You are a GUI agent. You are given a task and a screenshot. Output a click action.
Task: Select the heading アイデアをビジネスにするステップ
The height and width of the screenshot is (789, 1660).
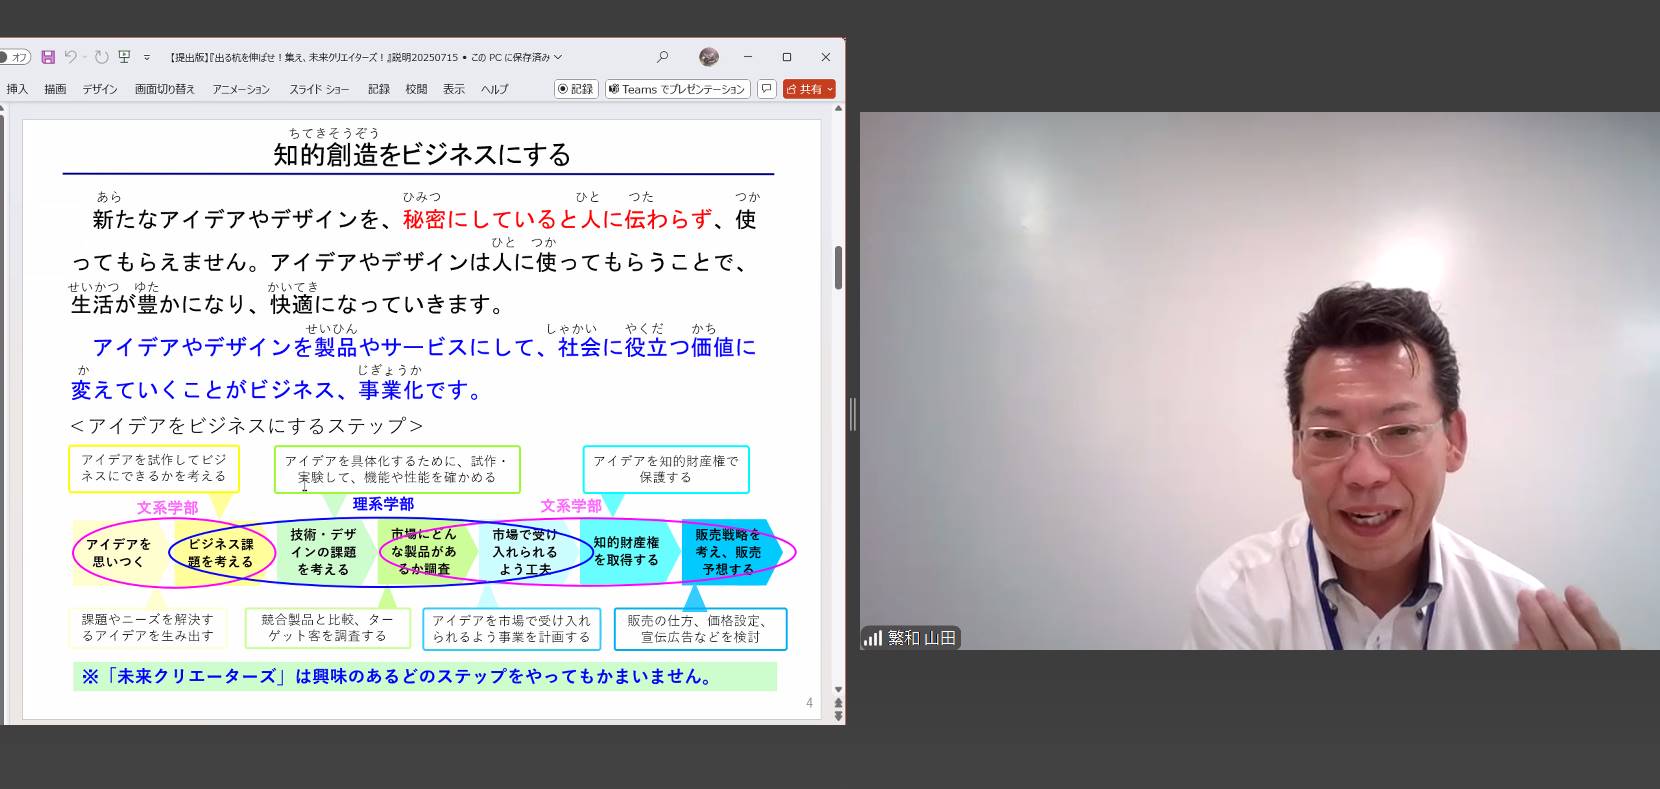point(247,426)
